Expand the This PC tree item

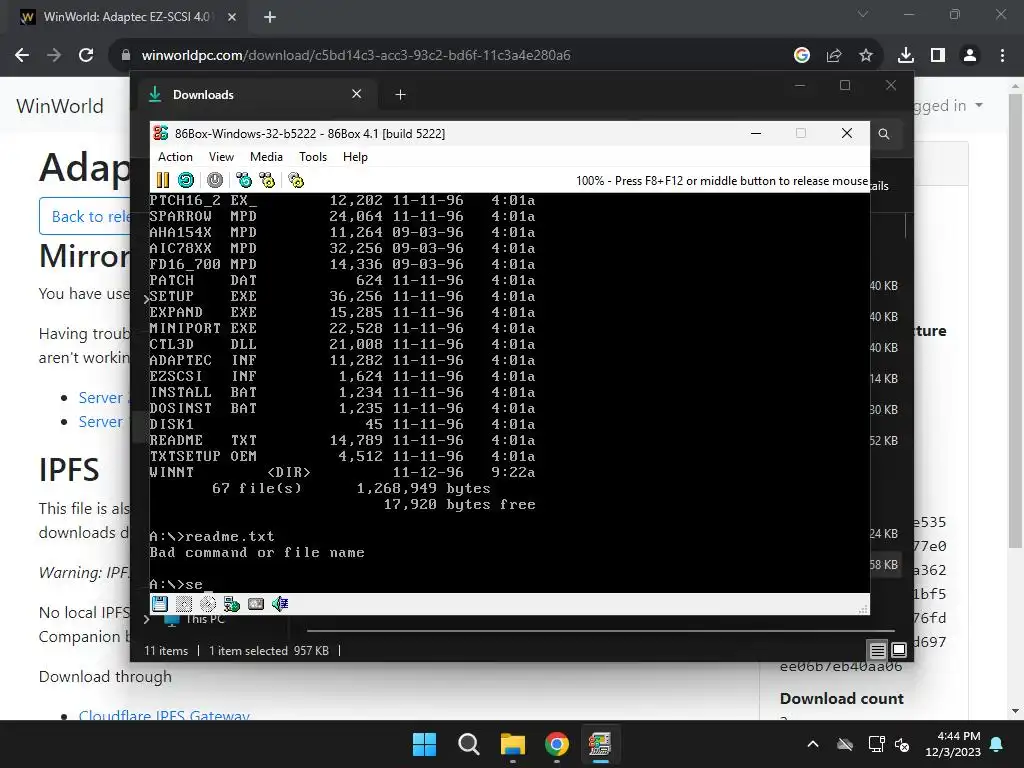click(147, 619)
